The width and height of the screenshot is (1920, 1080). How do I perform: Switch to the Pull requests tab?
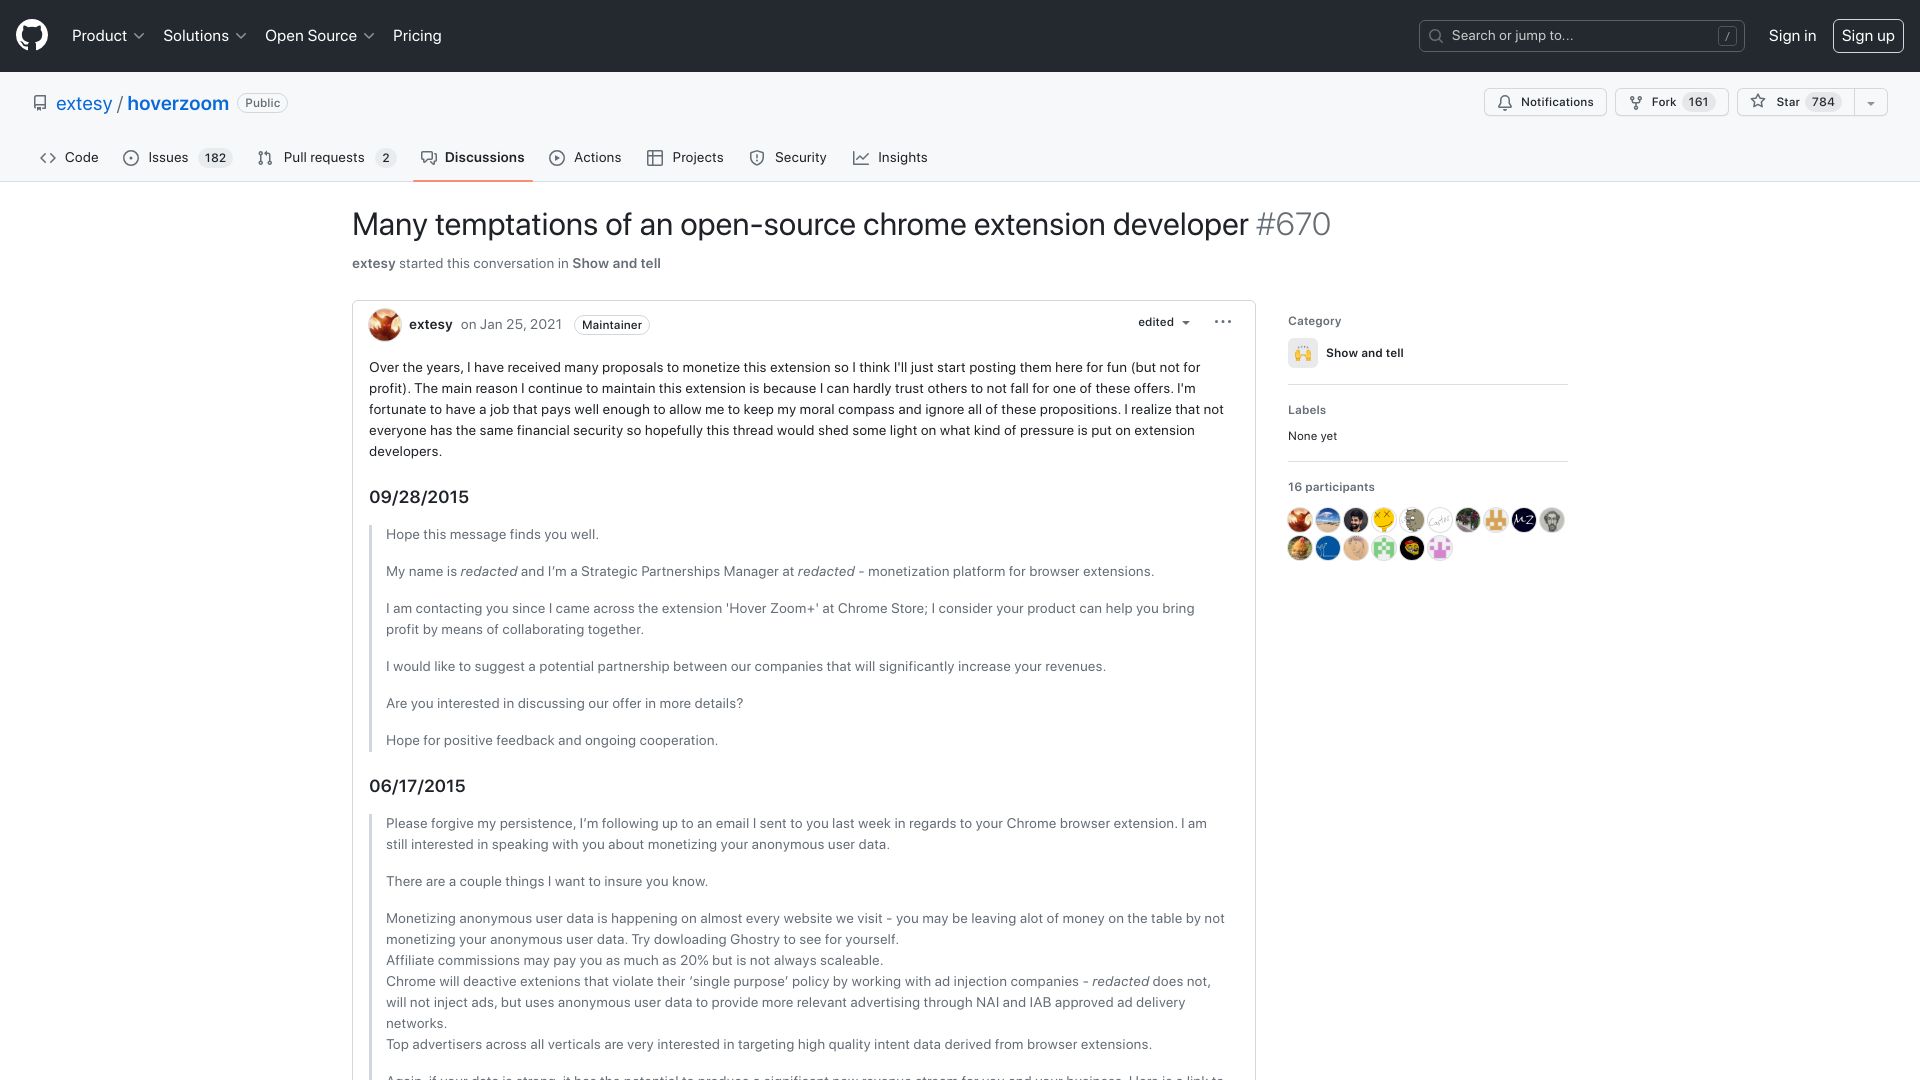click(326, 157)
